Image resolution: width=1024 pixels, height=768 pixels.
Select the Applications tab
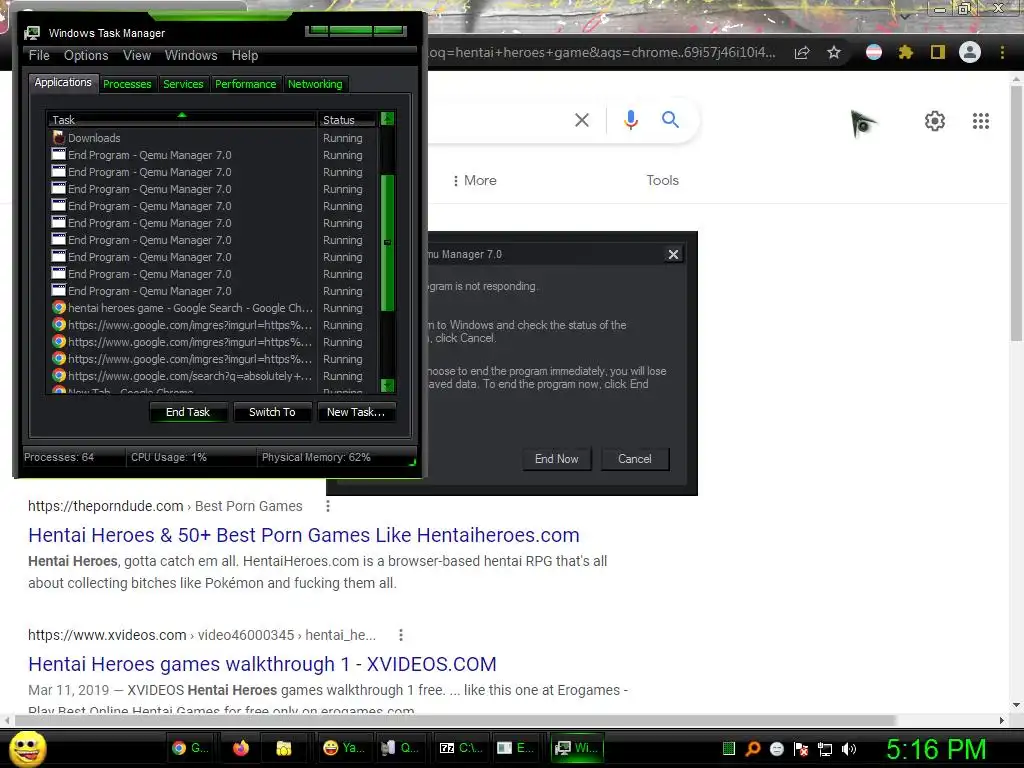(63, 82)
